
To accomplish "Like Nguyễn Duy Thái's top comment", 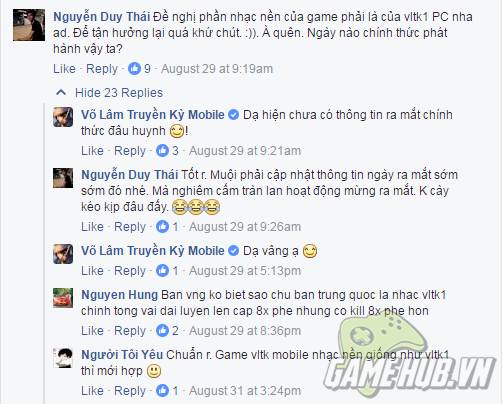I will pos(64,69).
